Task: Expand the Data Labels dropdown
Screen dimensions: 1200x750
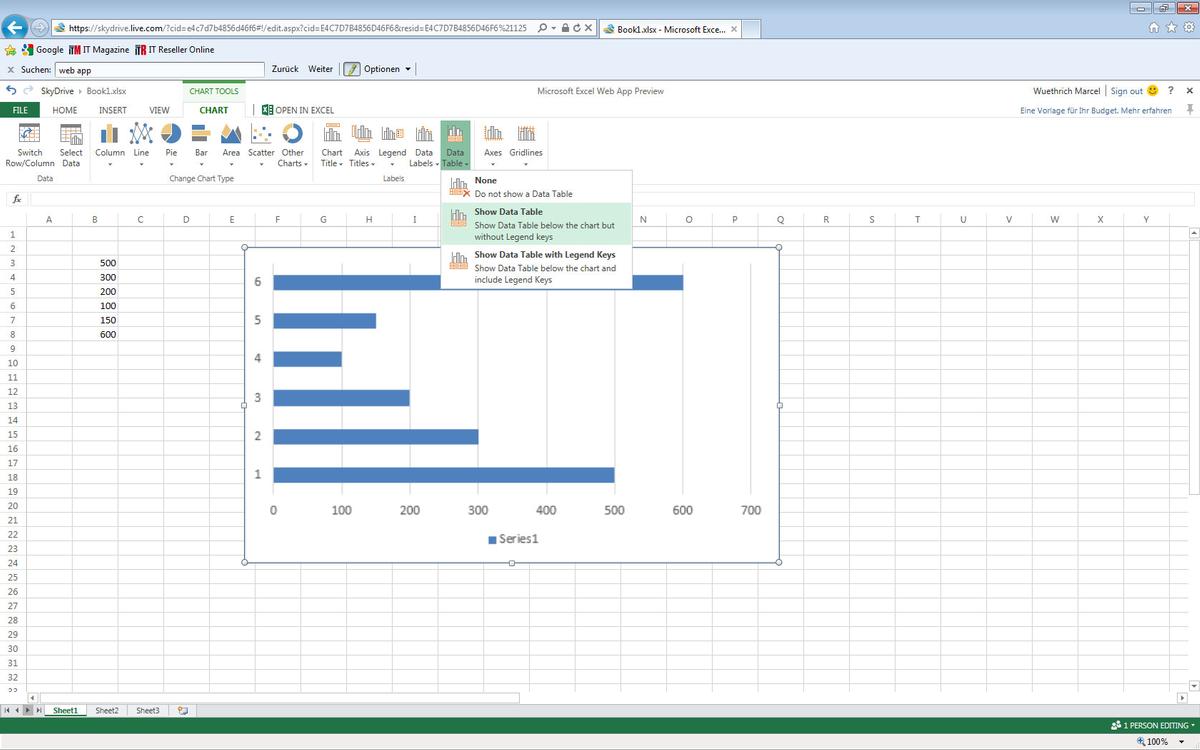Action: 424,145
